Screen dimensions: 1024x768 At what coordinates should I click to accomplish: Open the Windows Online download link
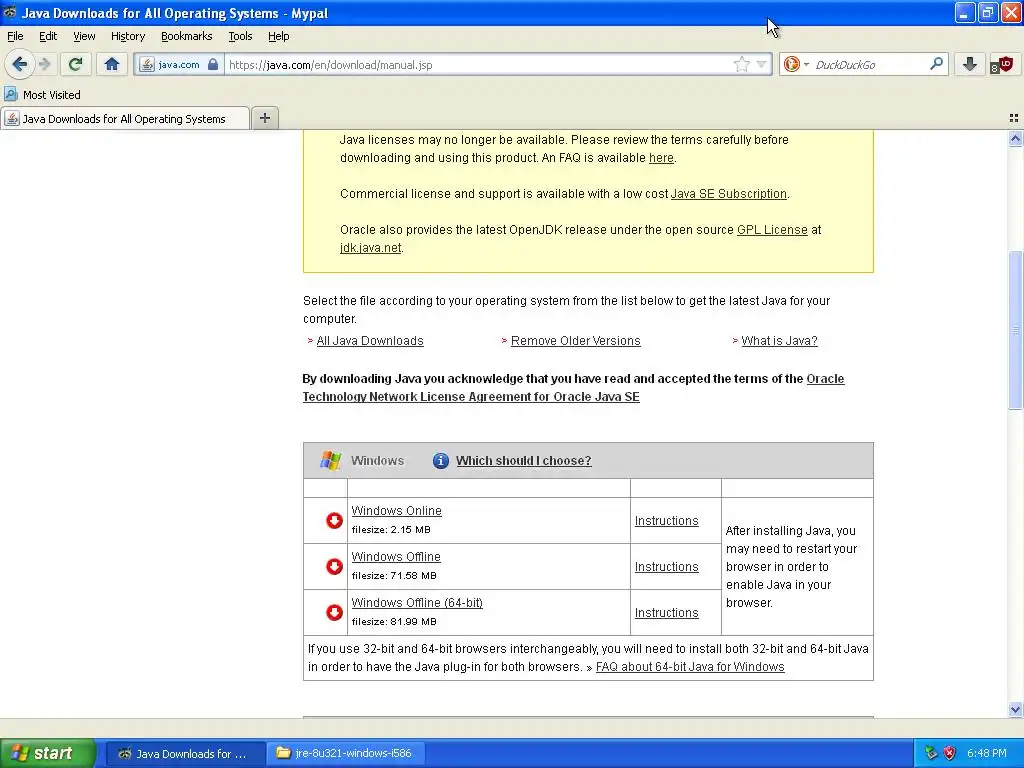click(396, 511)
